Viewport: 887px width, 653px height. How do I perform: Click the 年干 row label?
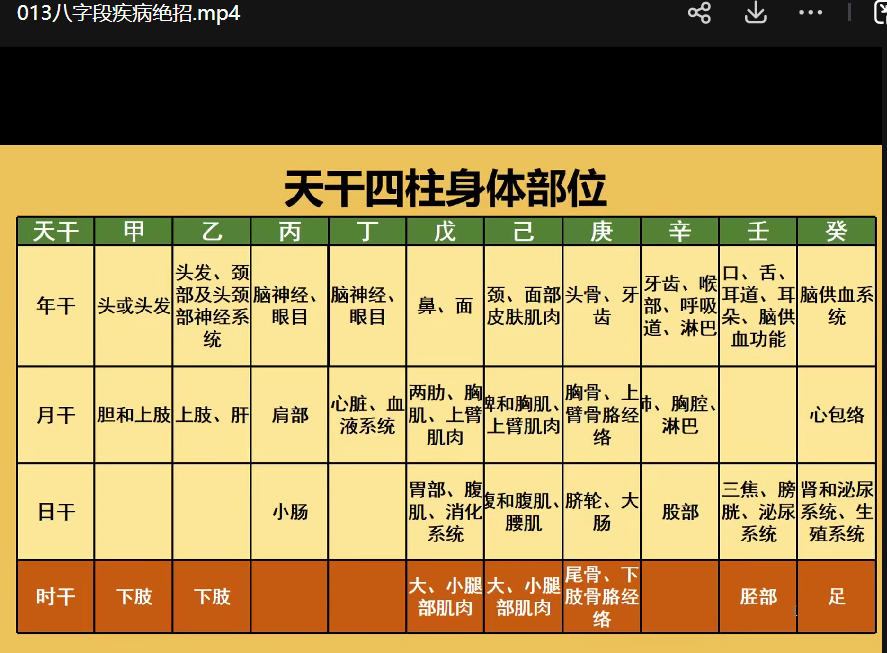(56, 306)
